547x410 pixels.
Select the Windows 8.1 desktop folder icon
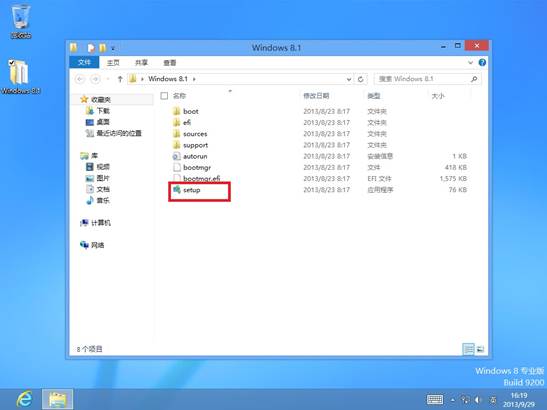(x=20, y=76)
